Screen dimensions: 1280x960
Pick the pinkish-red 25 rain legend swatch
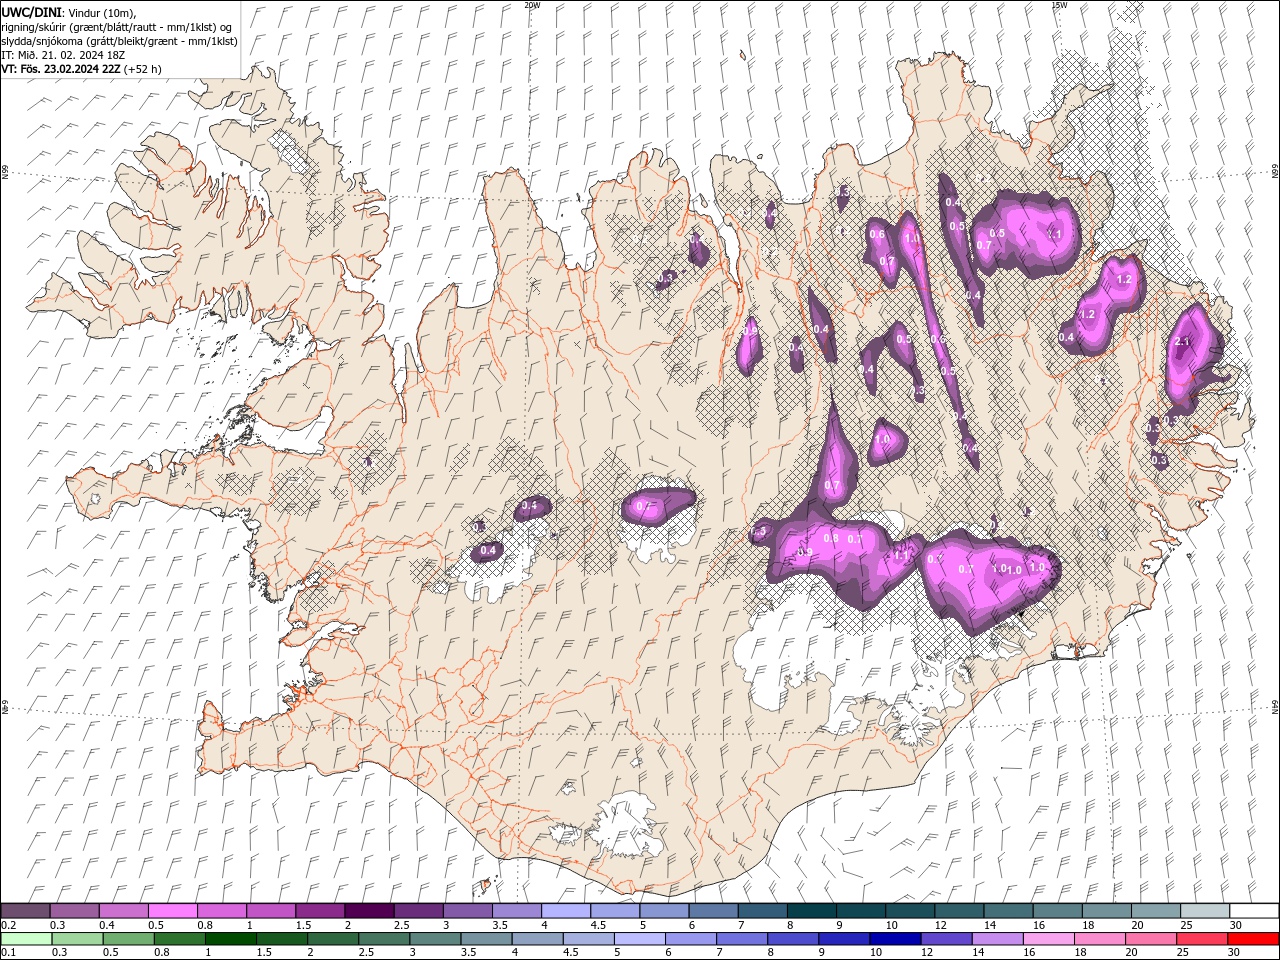(1200, 939)
